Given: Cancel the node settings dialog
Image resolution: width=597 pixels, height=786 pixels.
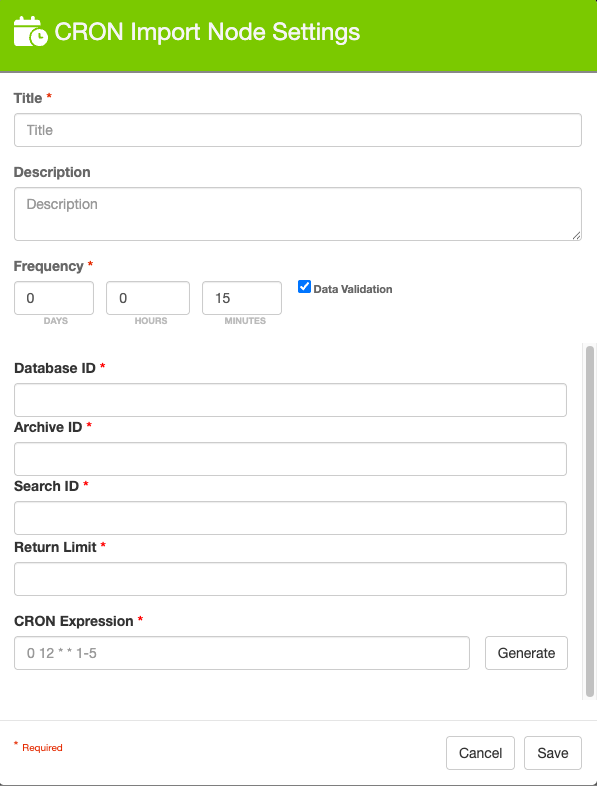Looking at the screenshot, I should click(480, 753).
